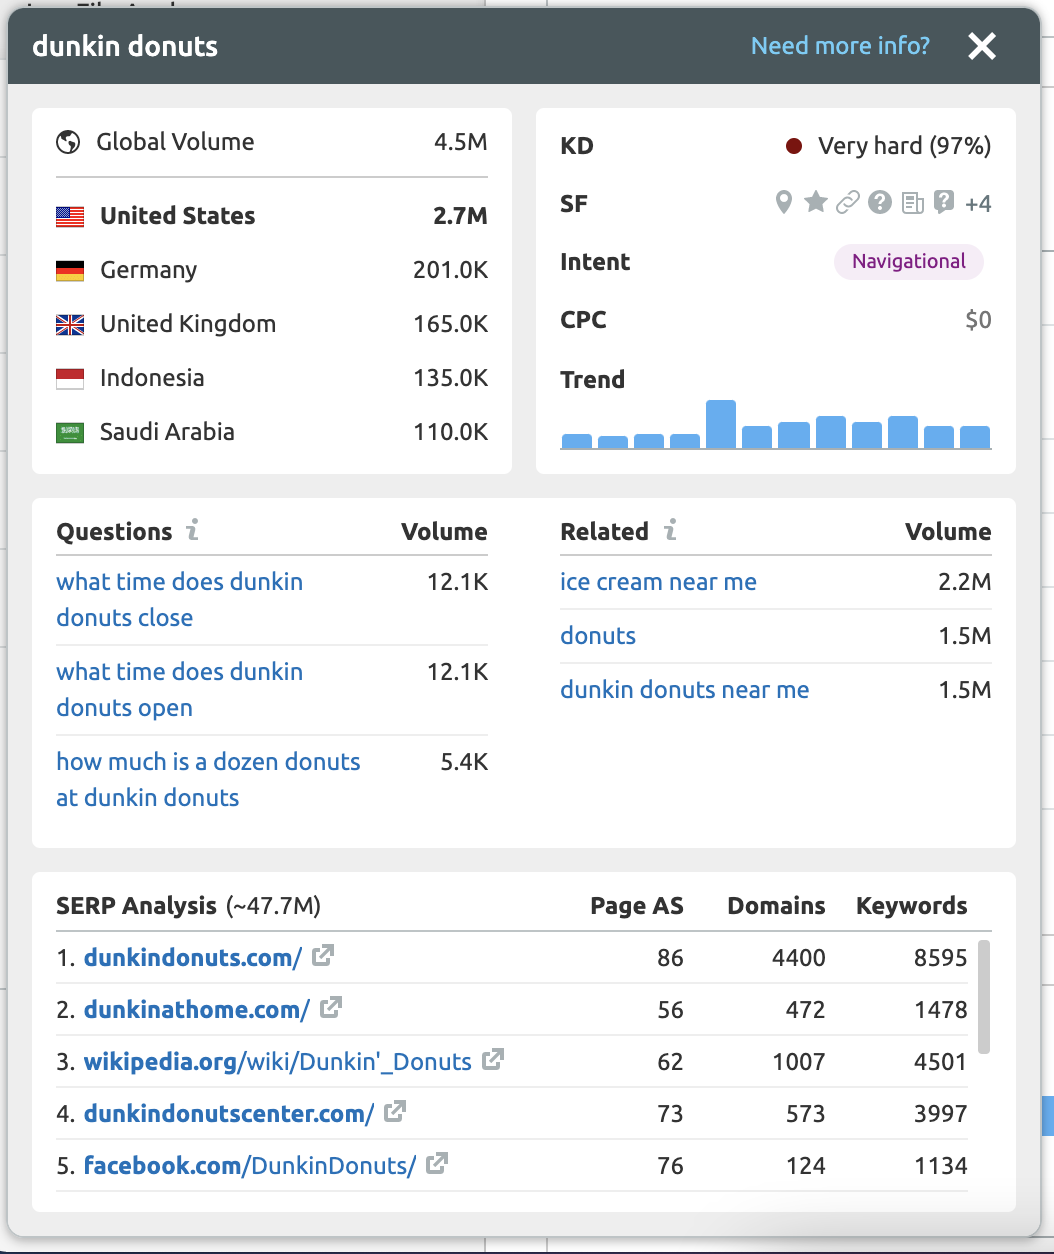Open 'what time does dunkin donuts close' question
Image resolution: width=1054 pixels, height=1254 pixels.
click(179, 600)
